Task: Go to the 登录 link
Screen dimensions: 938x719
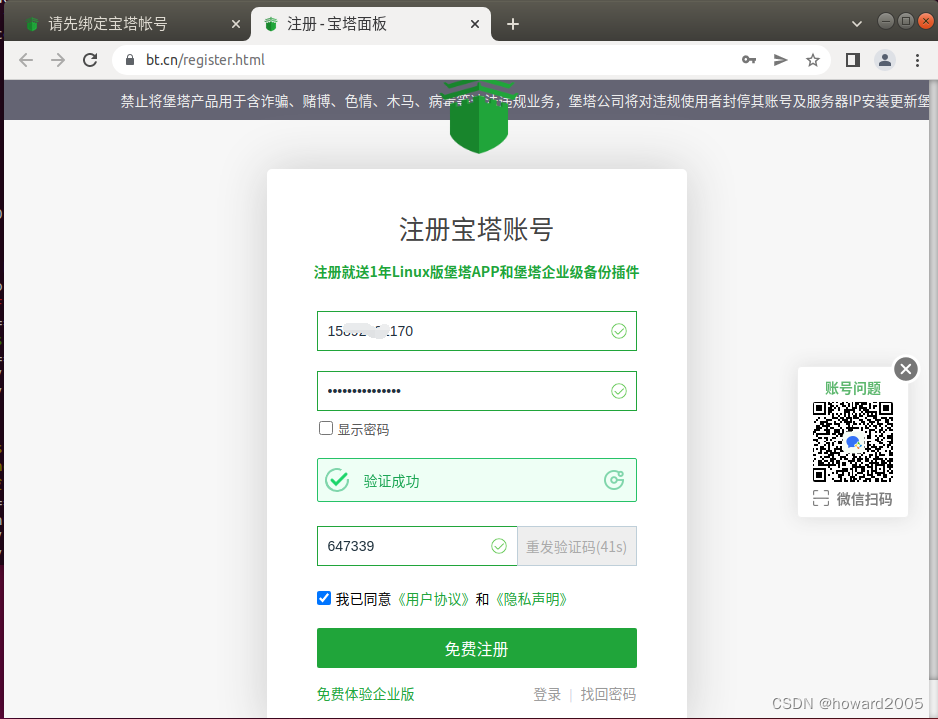Action: [547, 694]
